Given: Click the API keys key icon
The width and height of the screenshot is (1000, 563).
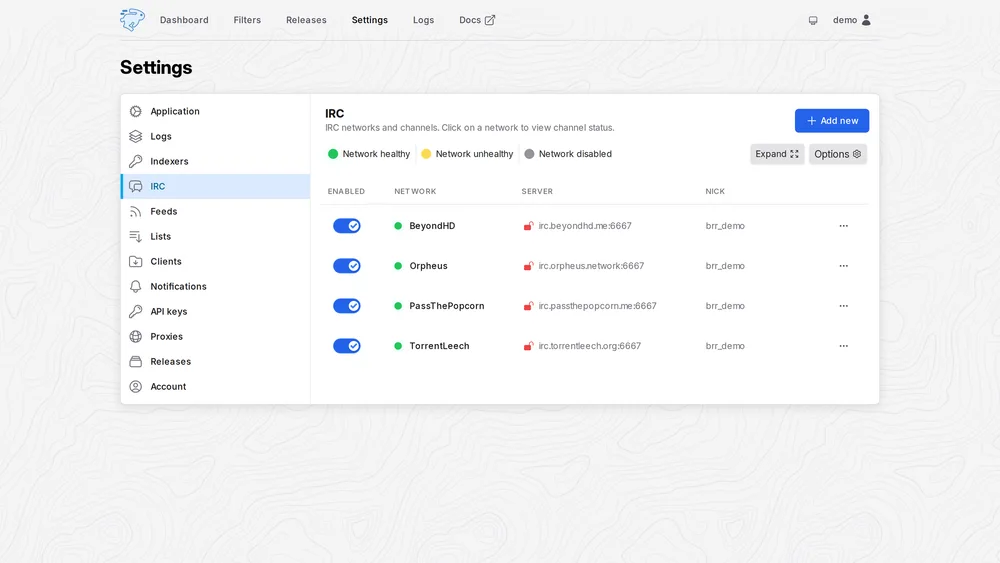Looking at the screenshot, I should [x=135, y=311].
